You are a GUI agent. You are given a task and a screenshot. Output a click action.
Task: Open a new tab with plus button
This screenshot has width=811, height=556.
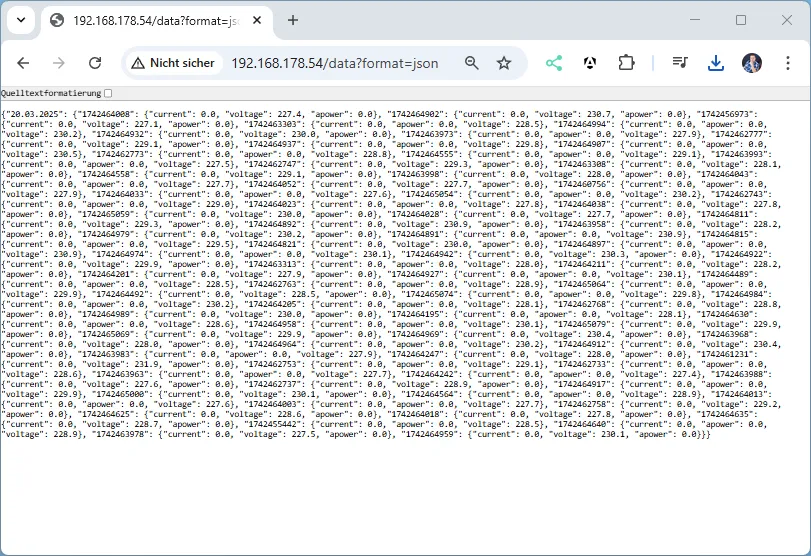[x=293, y=20]
